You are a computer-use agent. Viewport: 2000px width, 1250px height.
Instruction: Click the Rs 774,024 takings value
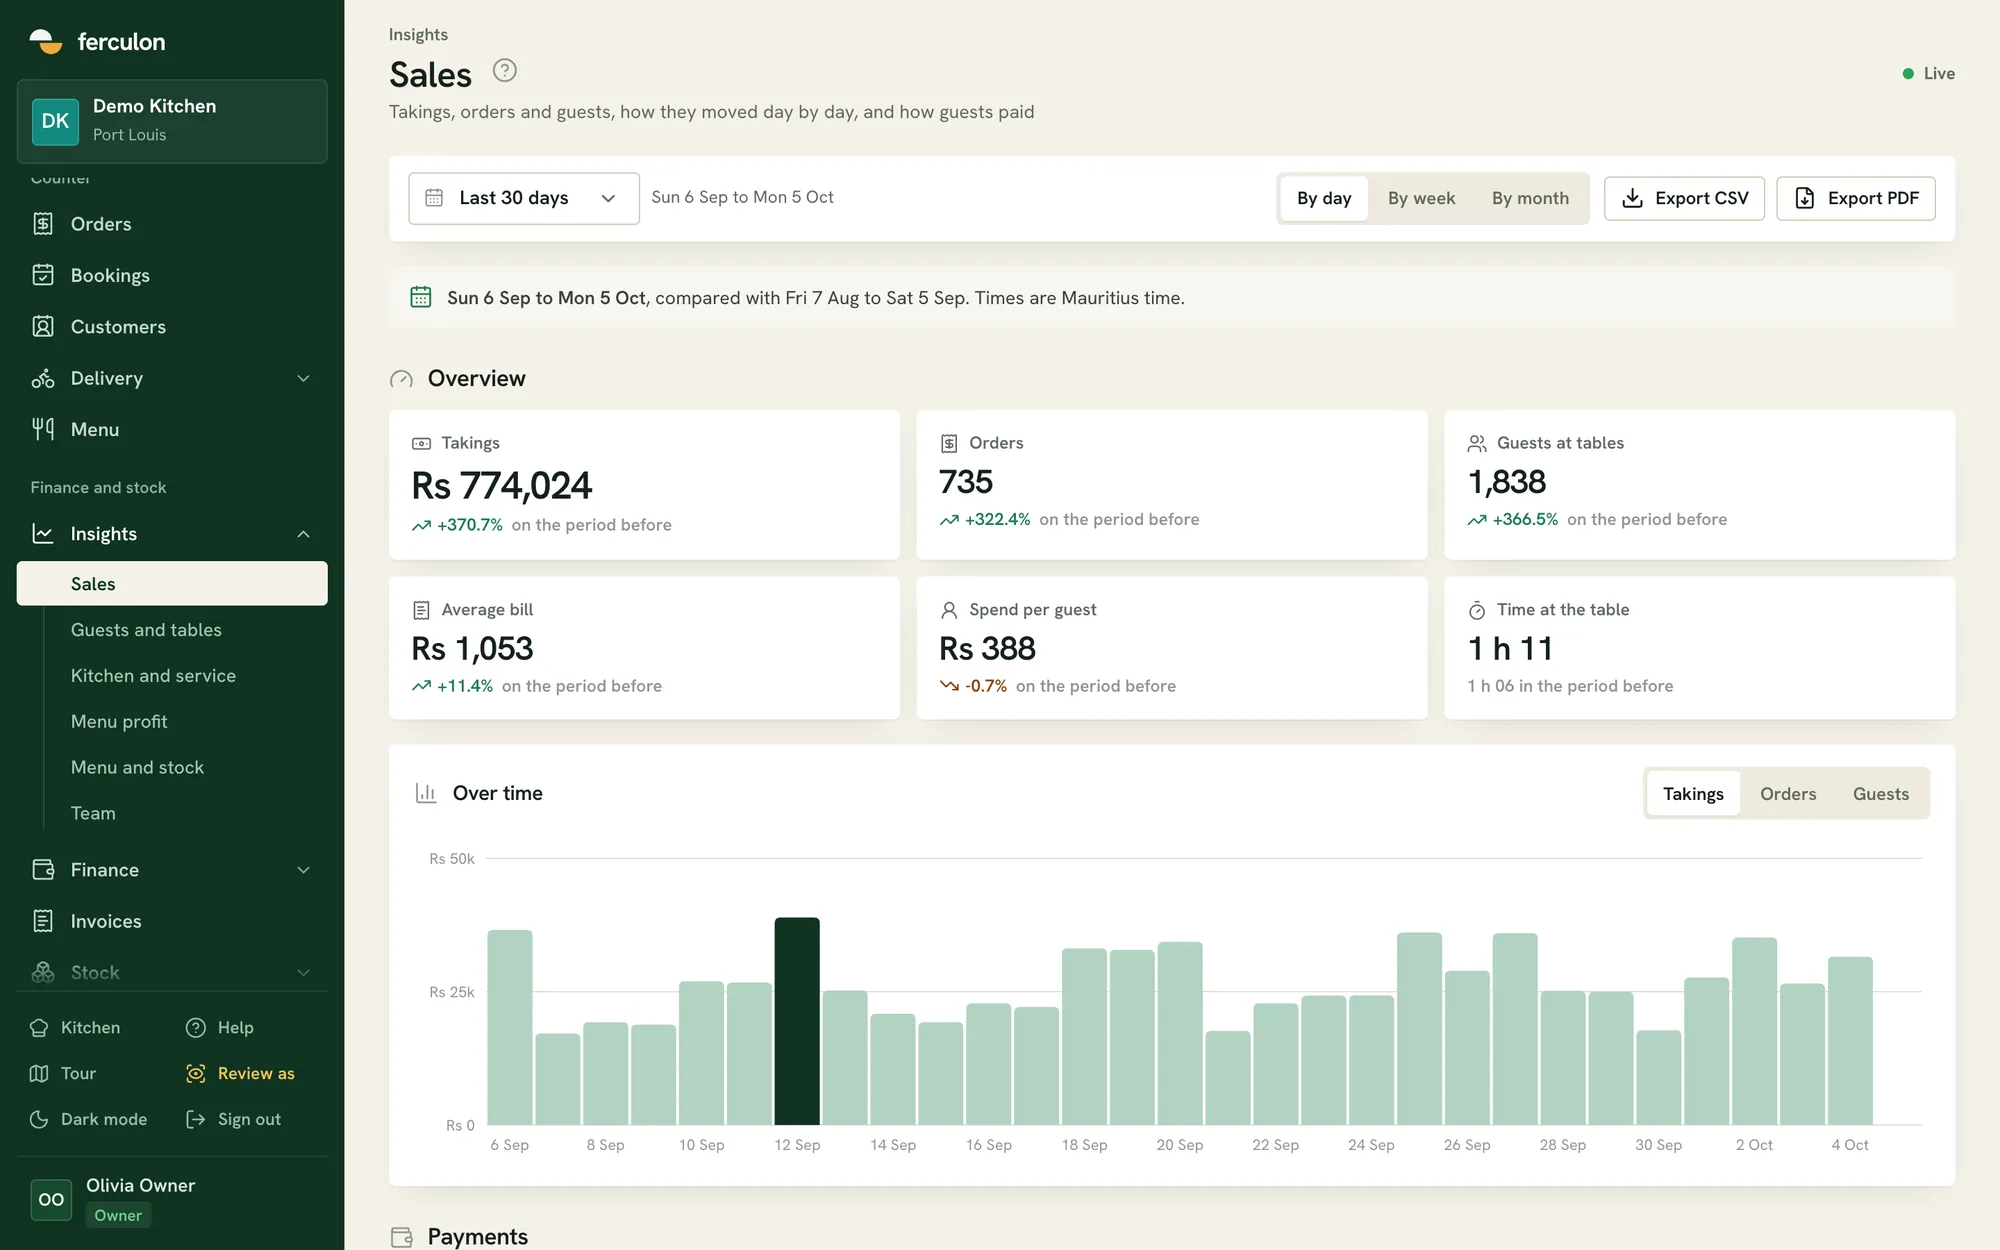coord(502,486)
